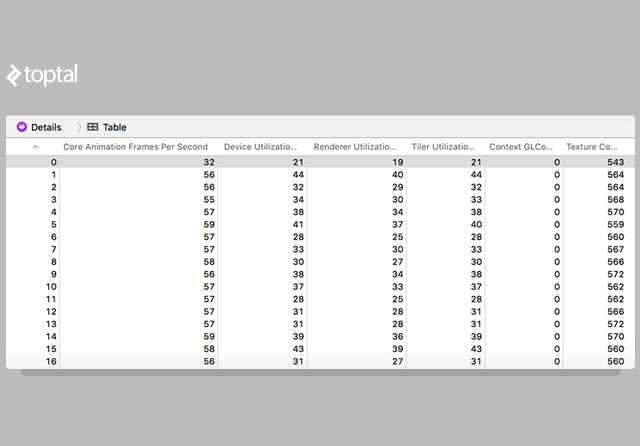This screenshot has width=640, height=446.
Task: Sort by Device Utilization column header
Action: click(x=260, y=147)
